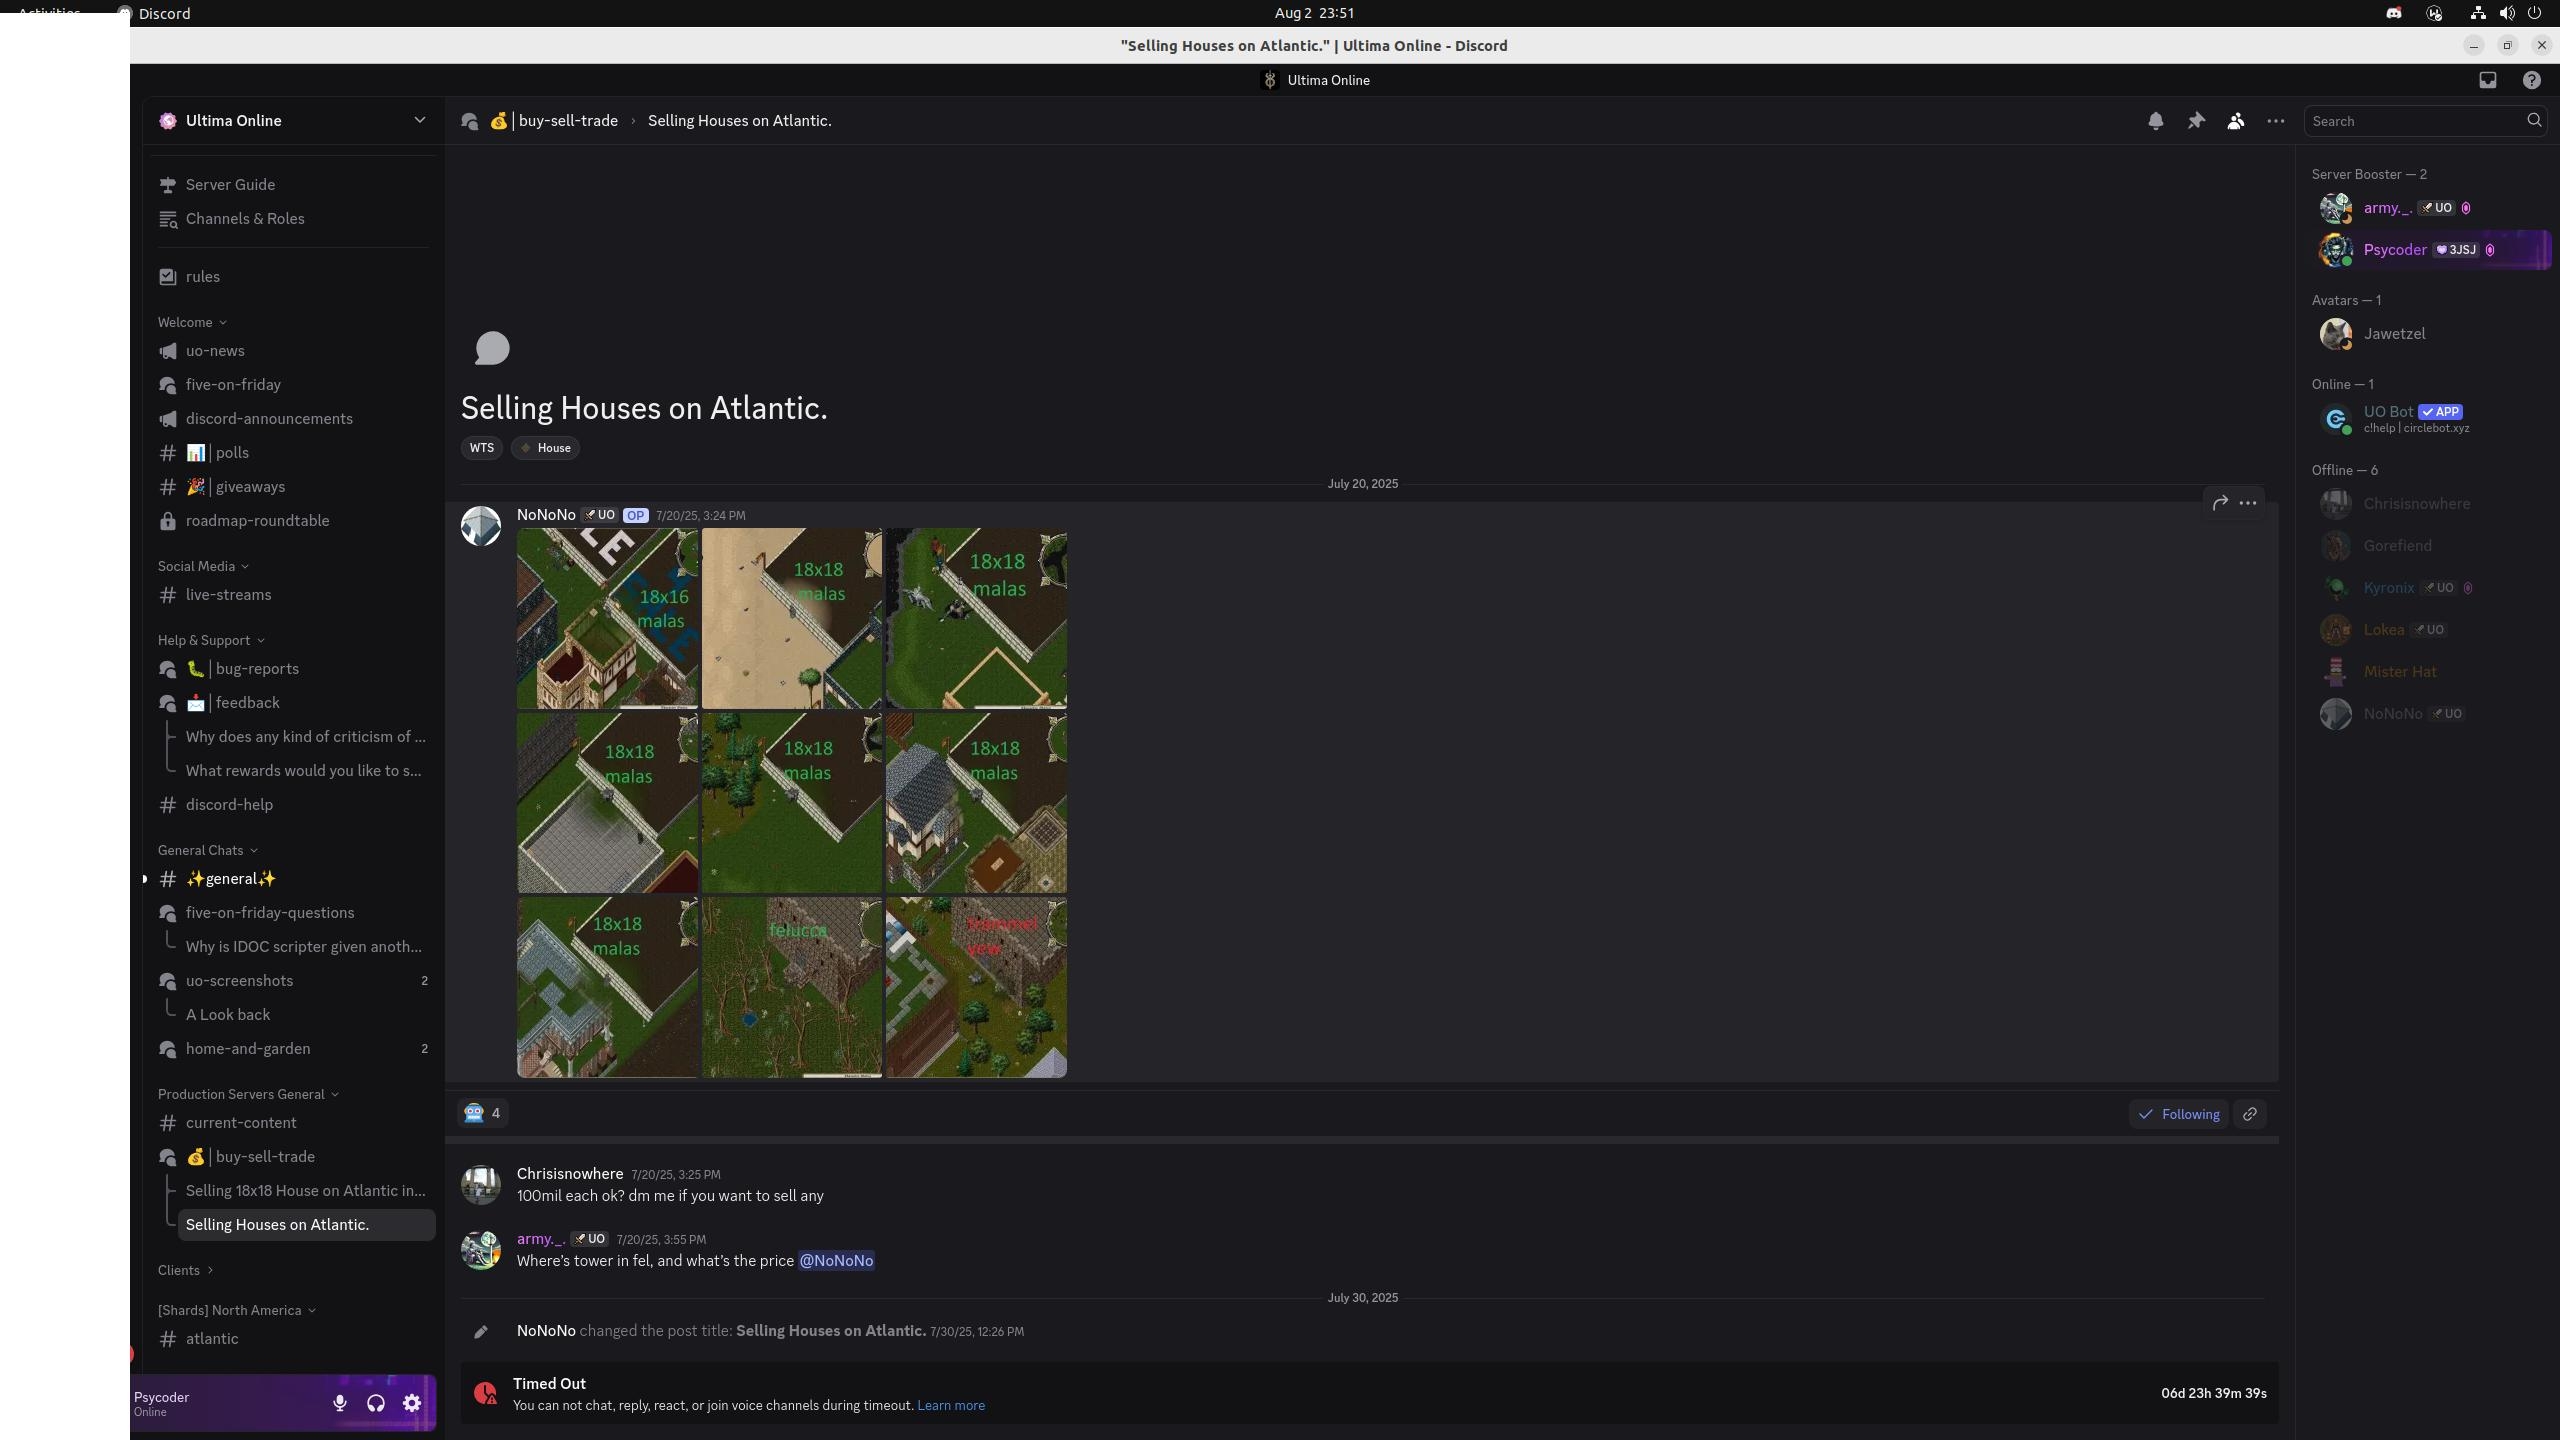Screen dimensions: 2560x1440
Task: Open Discord tray icon in top bar
Action: (x=2394, y=13)
